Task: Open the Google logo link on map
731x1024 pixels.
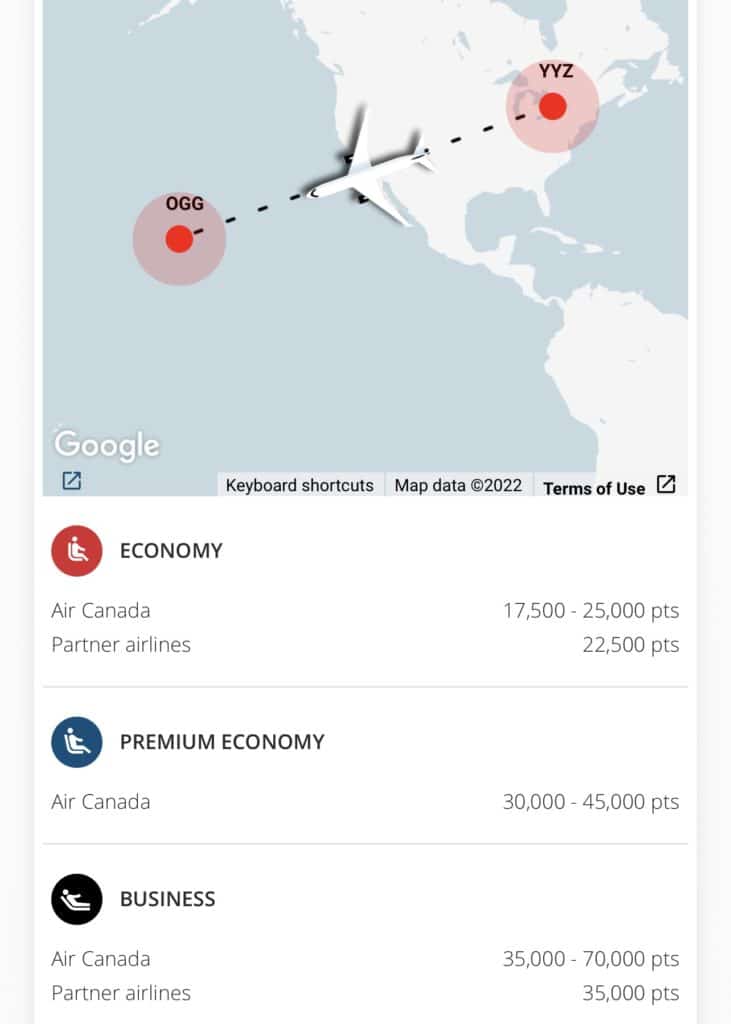Action: coord(107,445)
